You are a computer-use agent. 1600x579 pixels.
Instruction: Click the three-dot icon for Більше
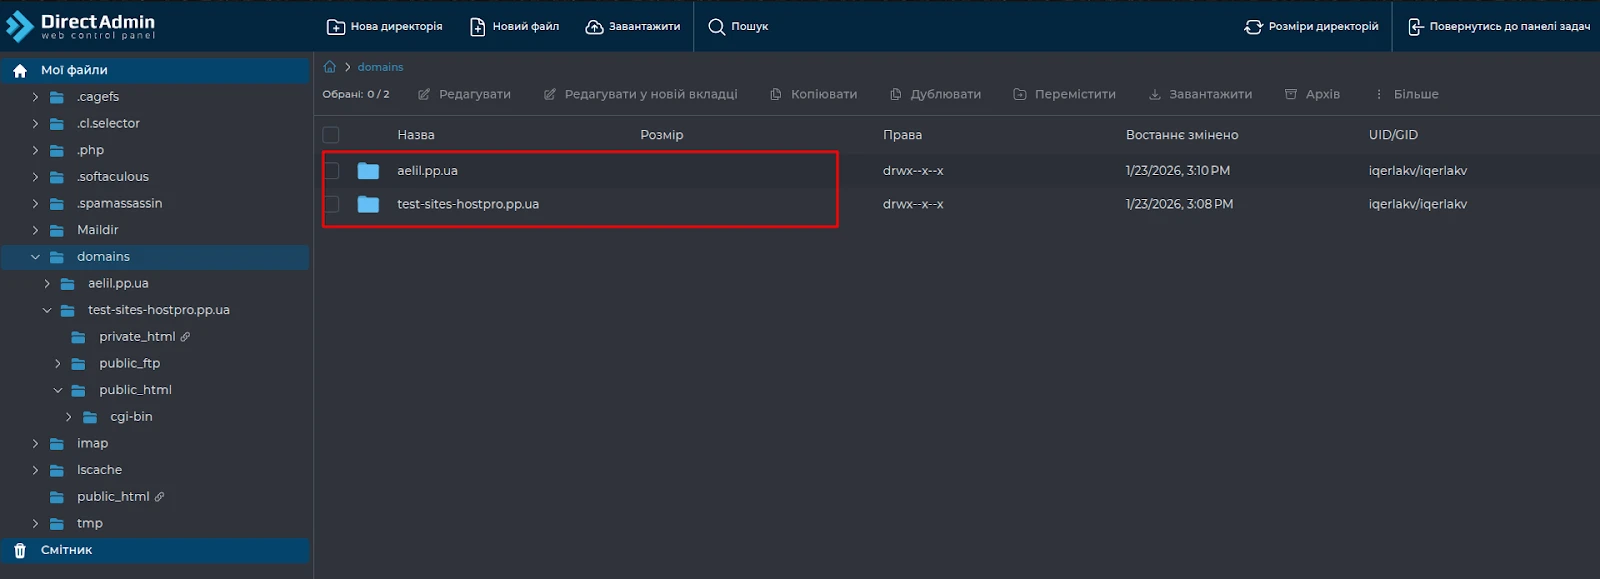click(x=1379, y=94)
